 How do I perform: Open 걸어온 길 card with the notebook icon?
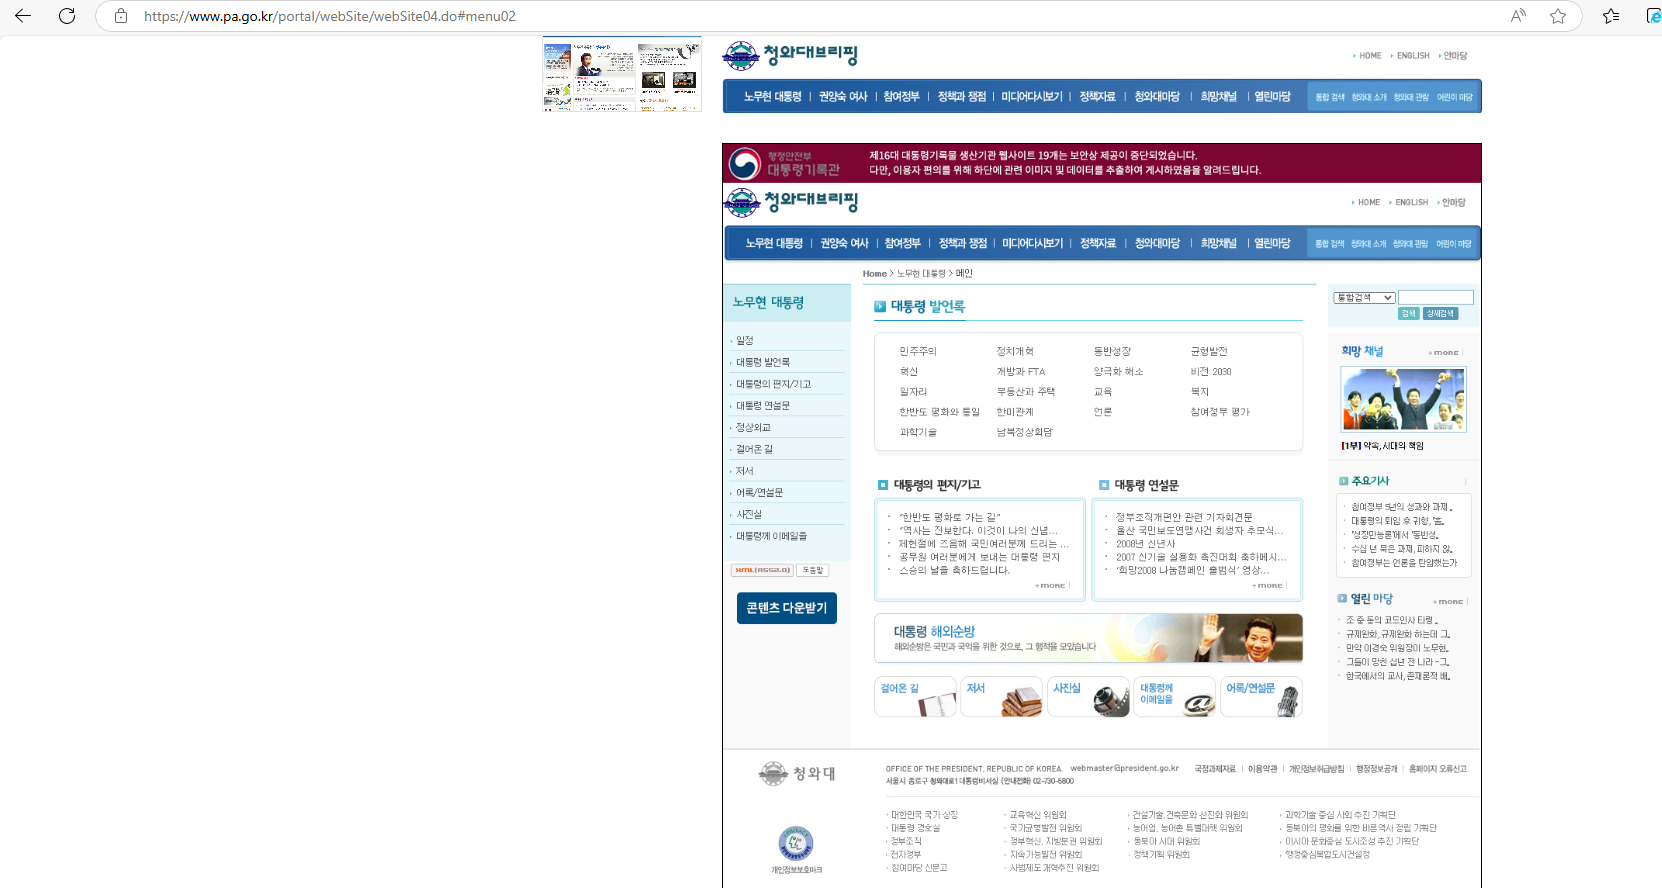tap(915, 697)
